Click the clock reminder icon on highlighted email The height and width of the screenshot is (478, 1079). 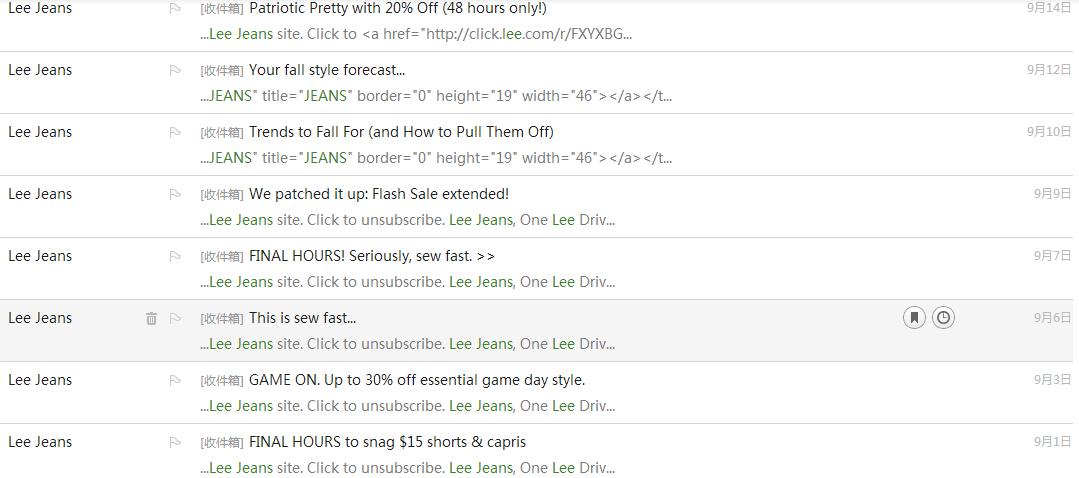943,318
